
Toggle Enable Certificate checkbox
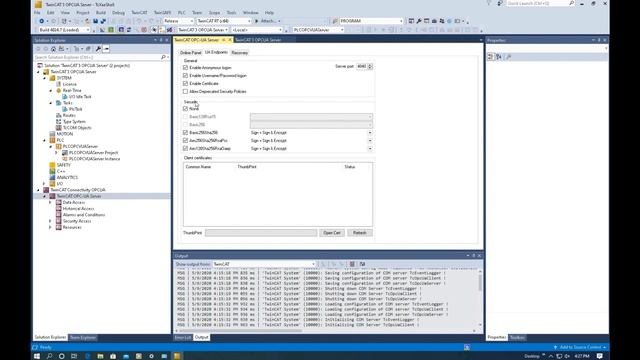point(185,84)
